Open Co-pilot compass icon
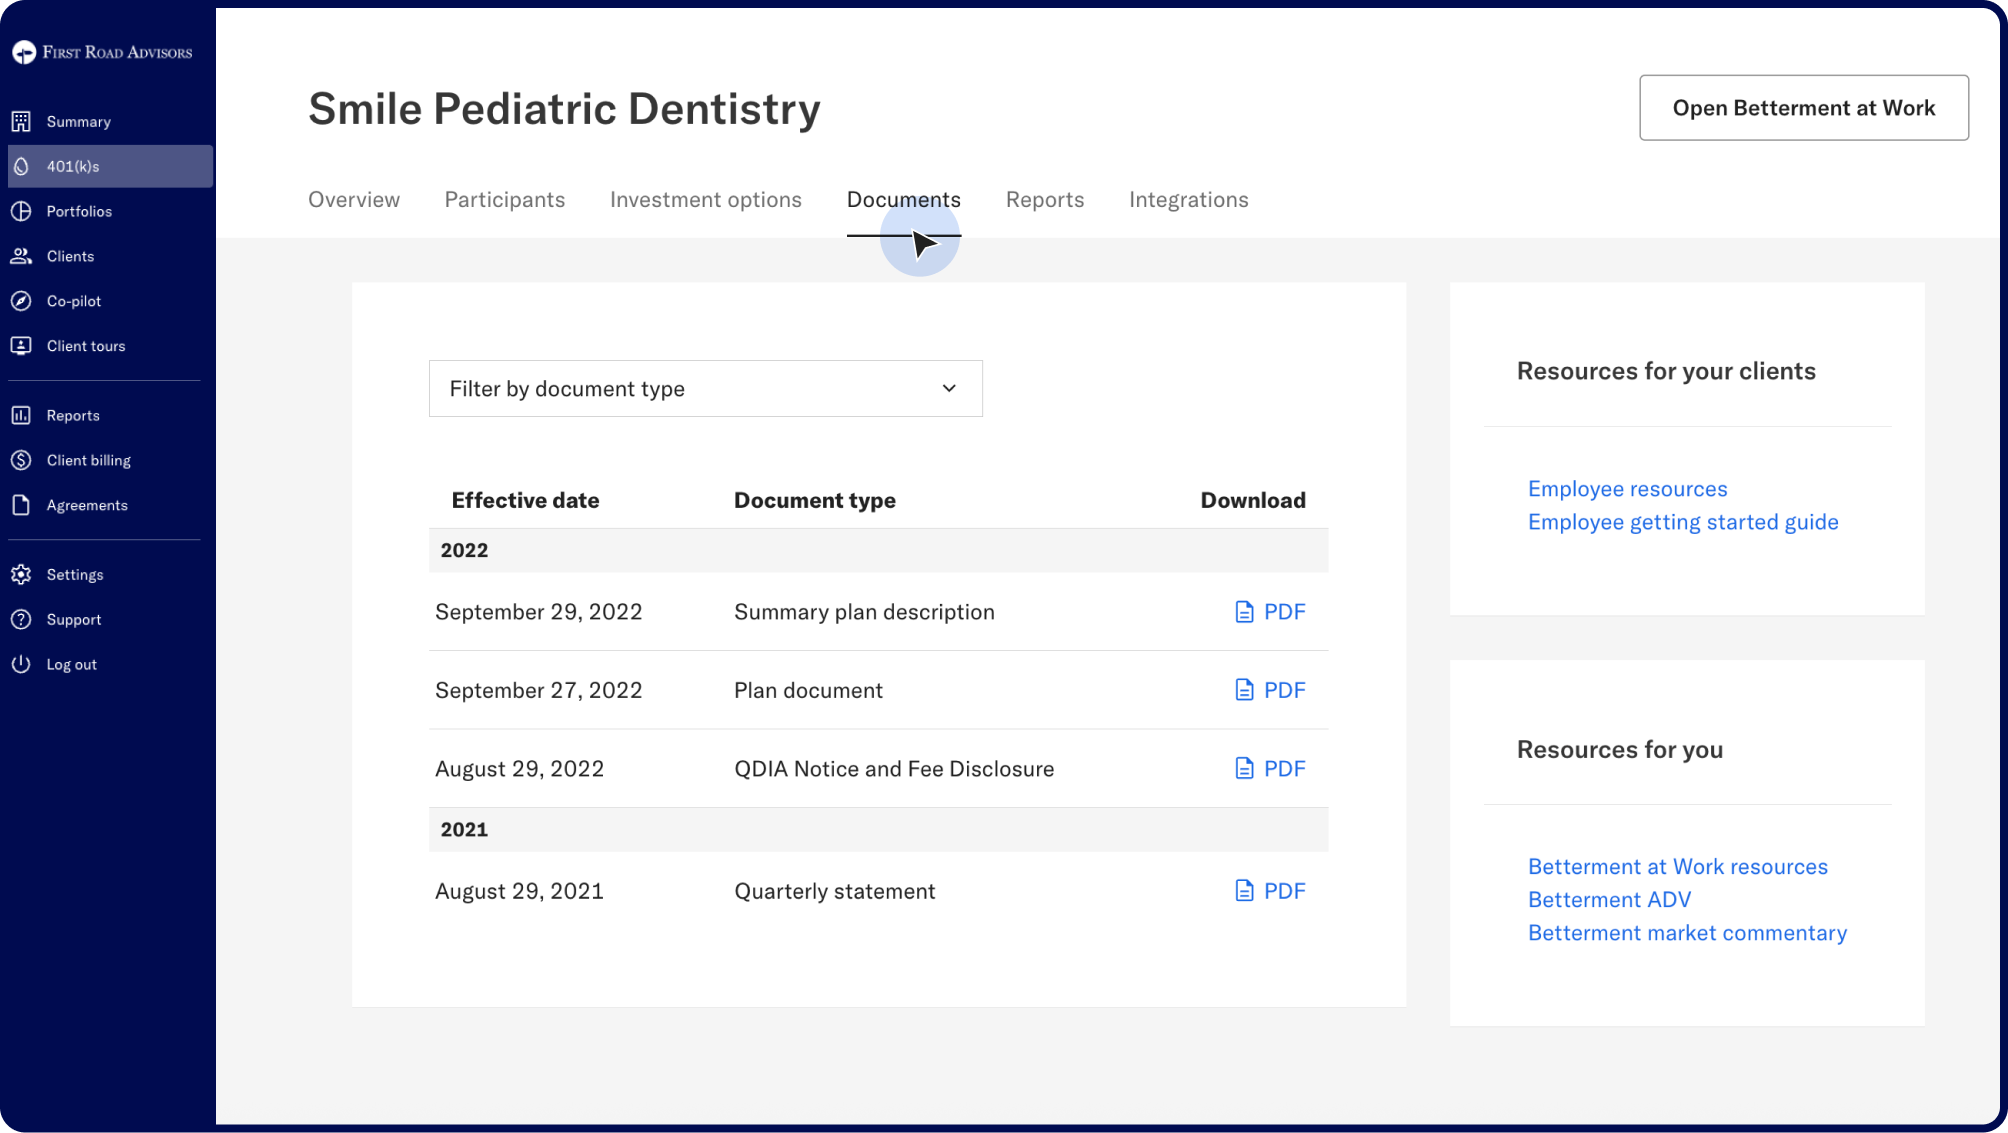This screenshot has height=1133, width=2008. point(21,301)
